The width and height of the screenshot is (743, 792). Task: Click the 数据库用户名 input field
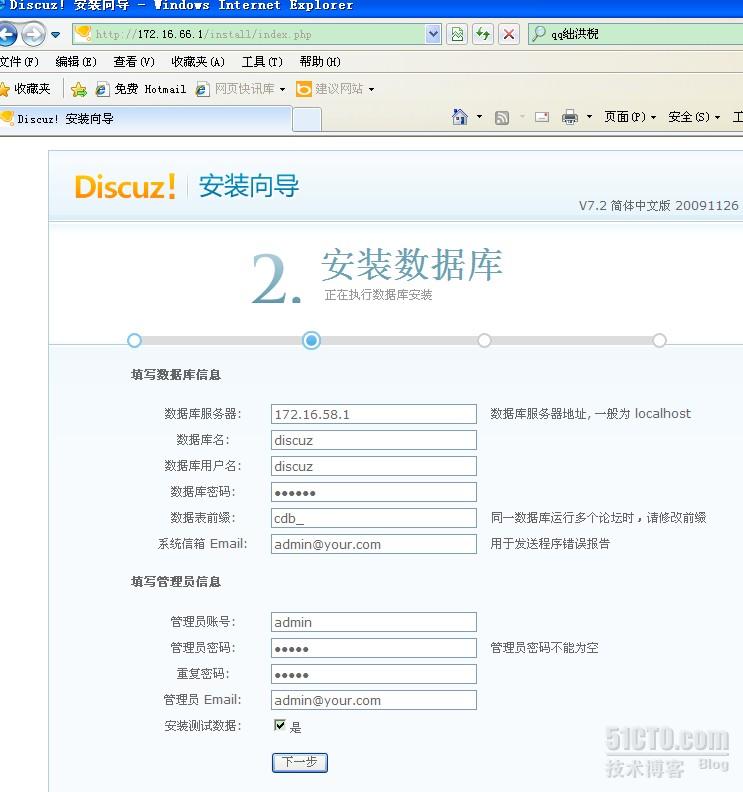click(374, 466)
